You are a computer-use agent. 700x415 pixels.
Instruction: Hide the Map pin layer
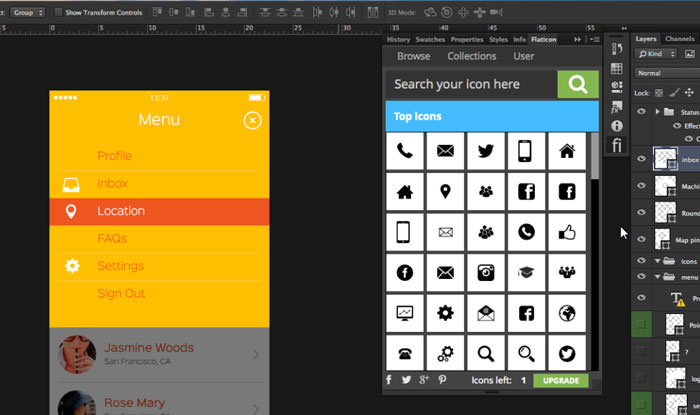coord(642,239)
